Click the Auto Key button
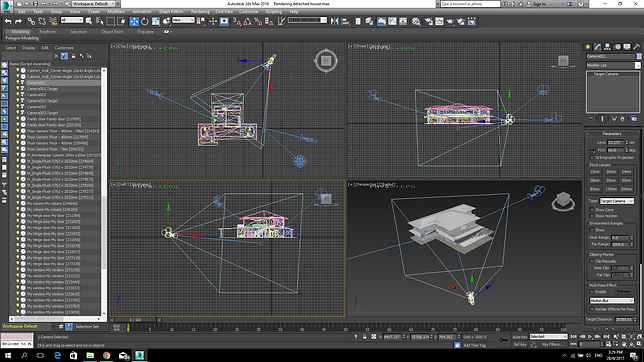The image size is (644, 362). tap(520, 337)
